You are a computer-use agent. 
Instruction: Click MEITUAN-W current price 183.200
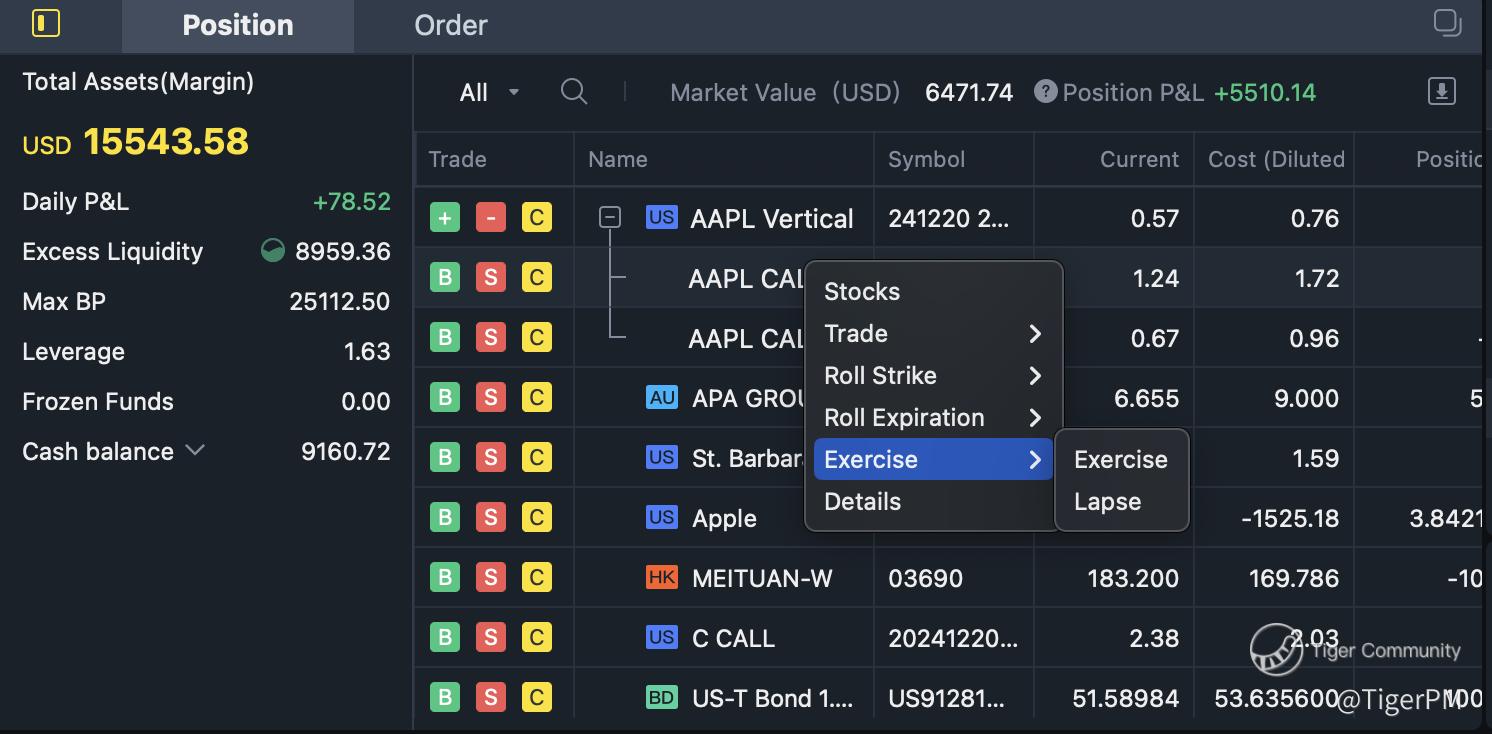point(1133,578)
